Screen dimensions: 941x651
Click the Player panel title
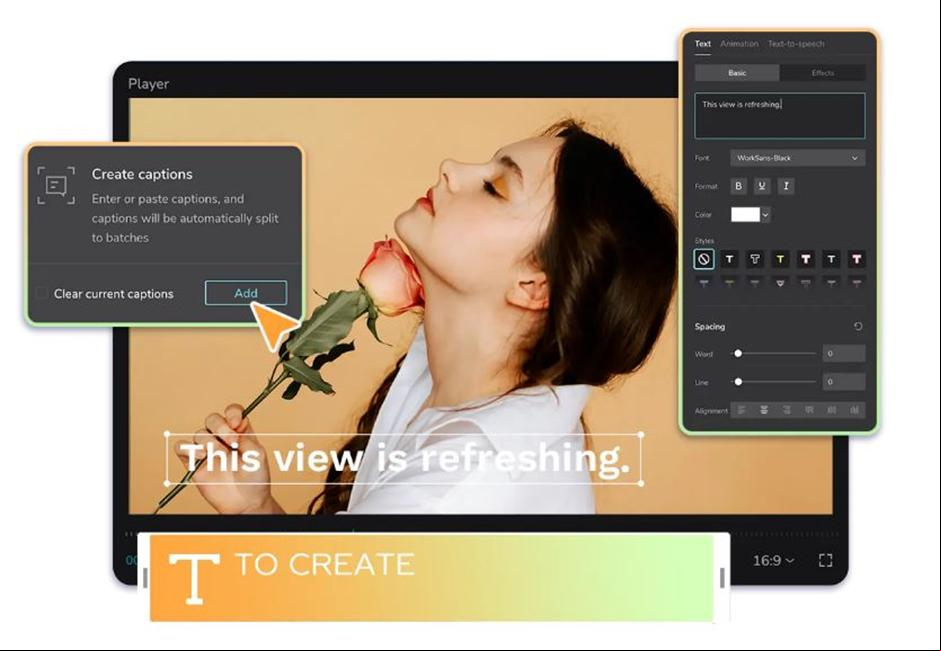[148, 84]
